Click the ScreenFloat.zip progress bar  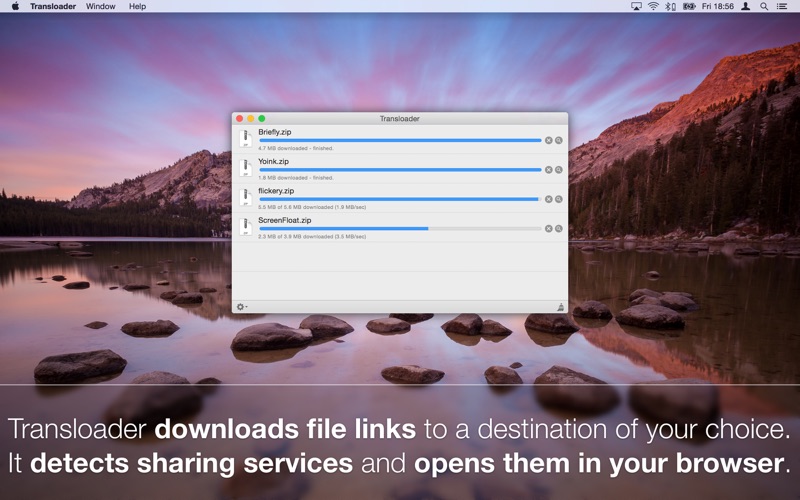tap(400, 229)
